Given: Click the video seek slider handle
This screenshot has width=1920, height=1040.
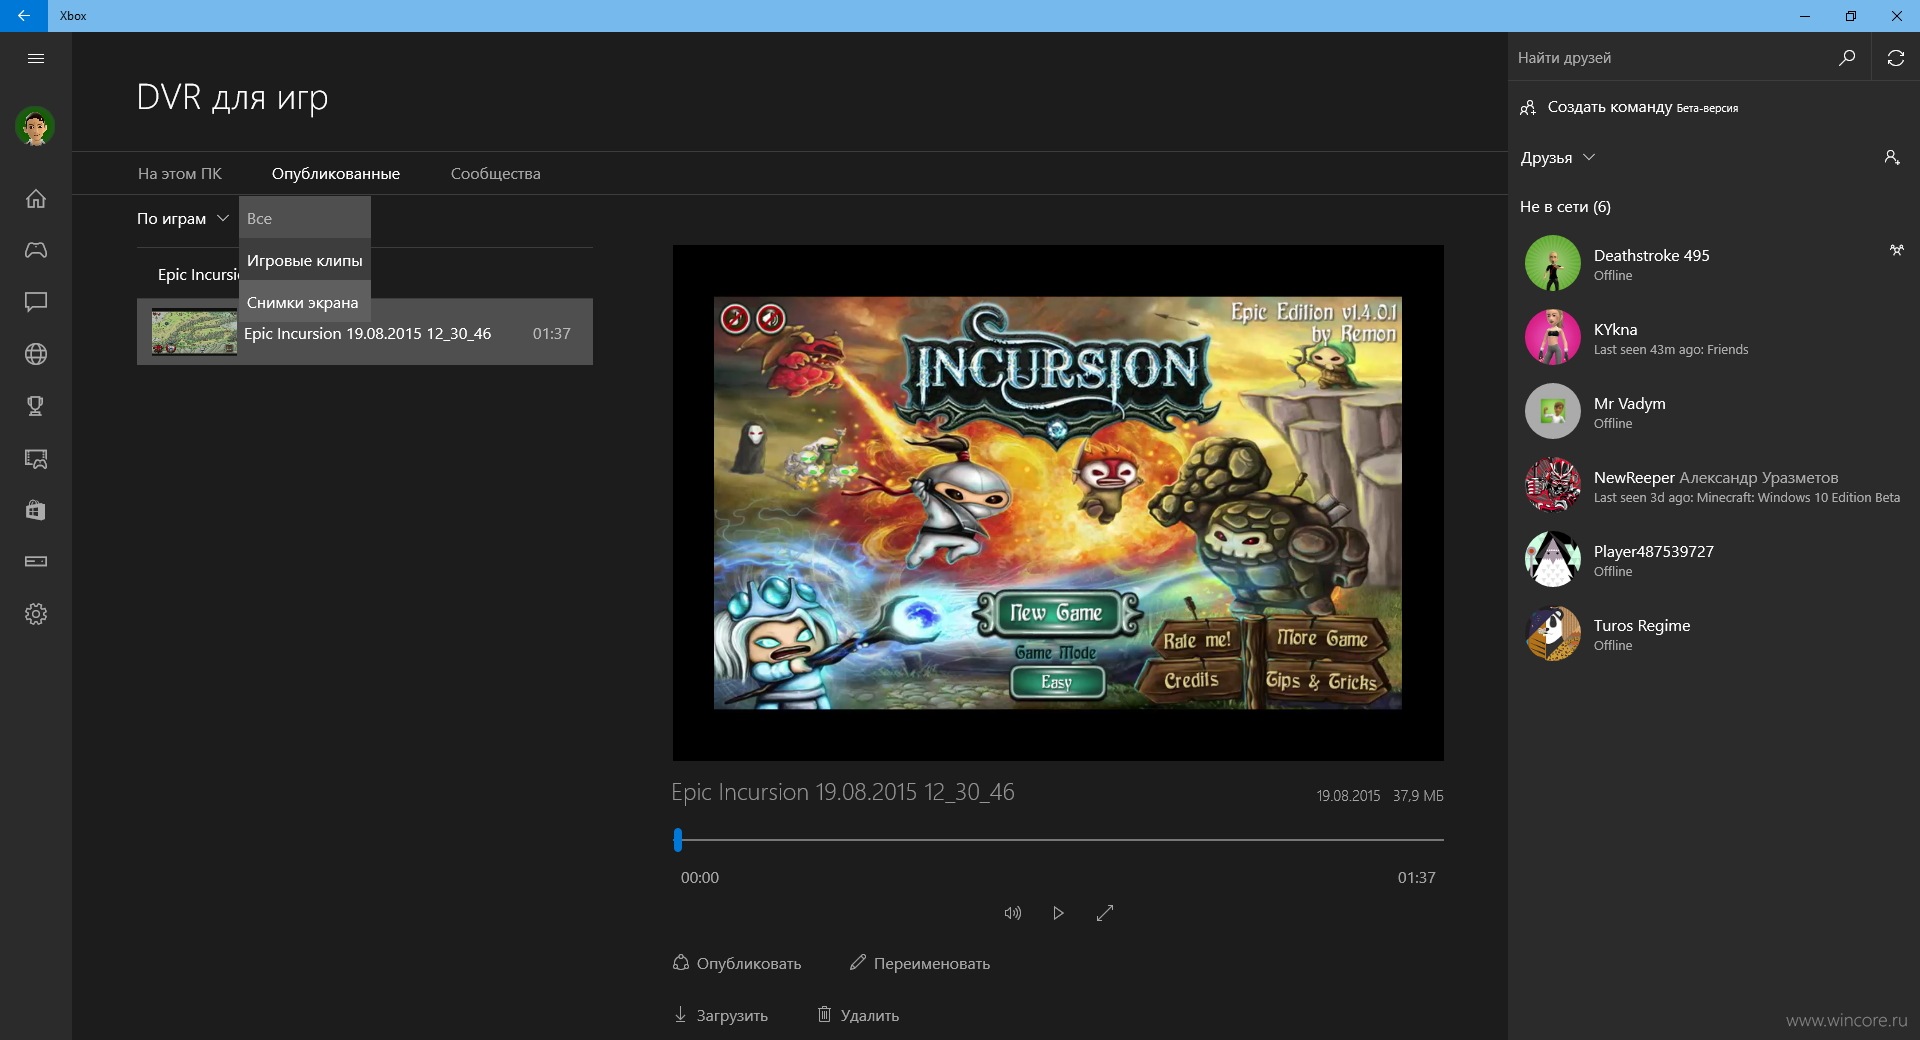Looking at the screenshot, I should click(678, 840).
